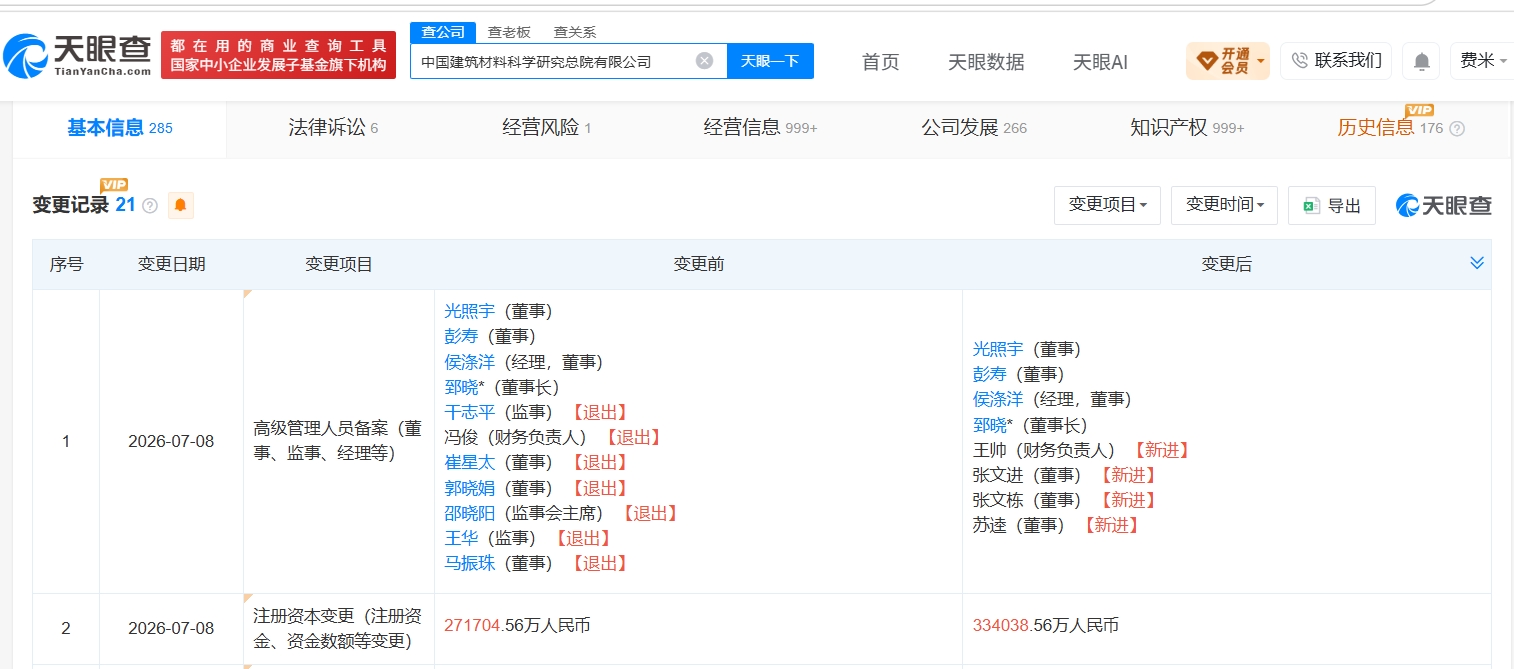Open the 变更时间 dropdown filter

1225,205
